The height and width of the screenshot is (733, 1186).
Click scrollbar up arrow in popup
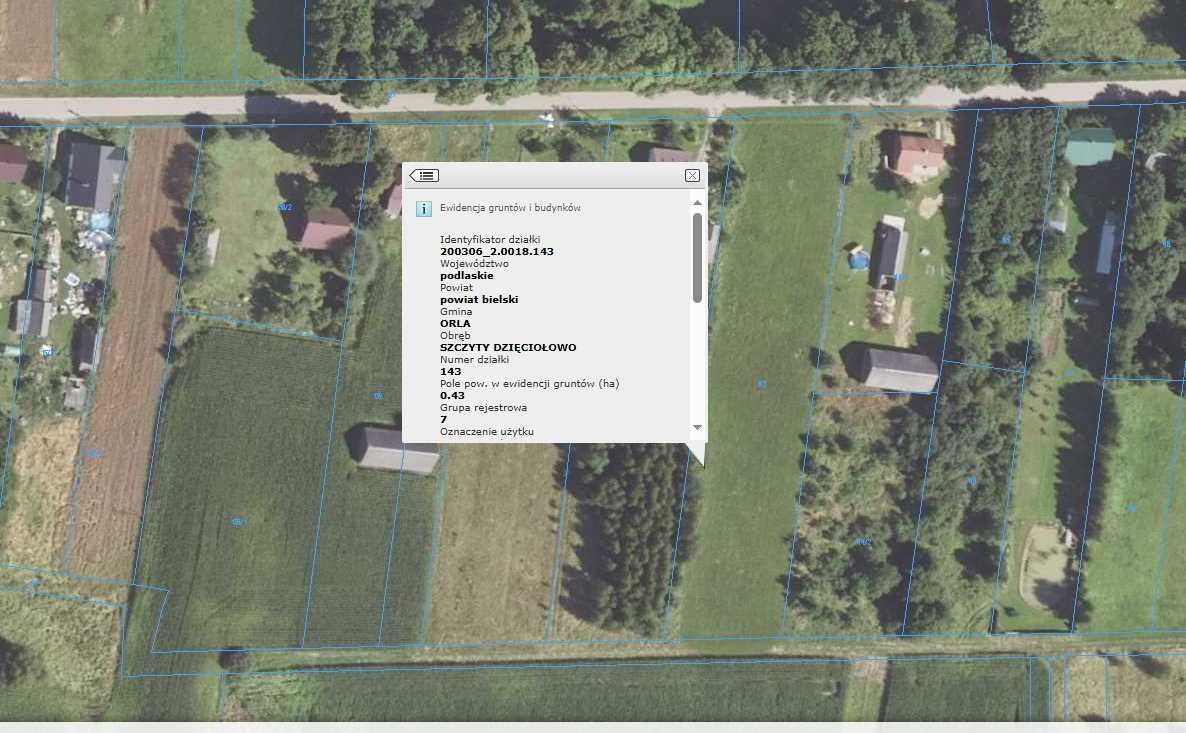click(x=697, y=203)
